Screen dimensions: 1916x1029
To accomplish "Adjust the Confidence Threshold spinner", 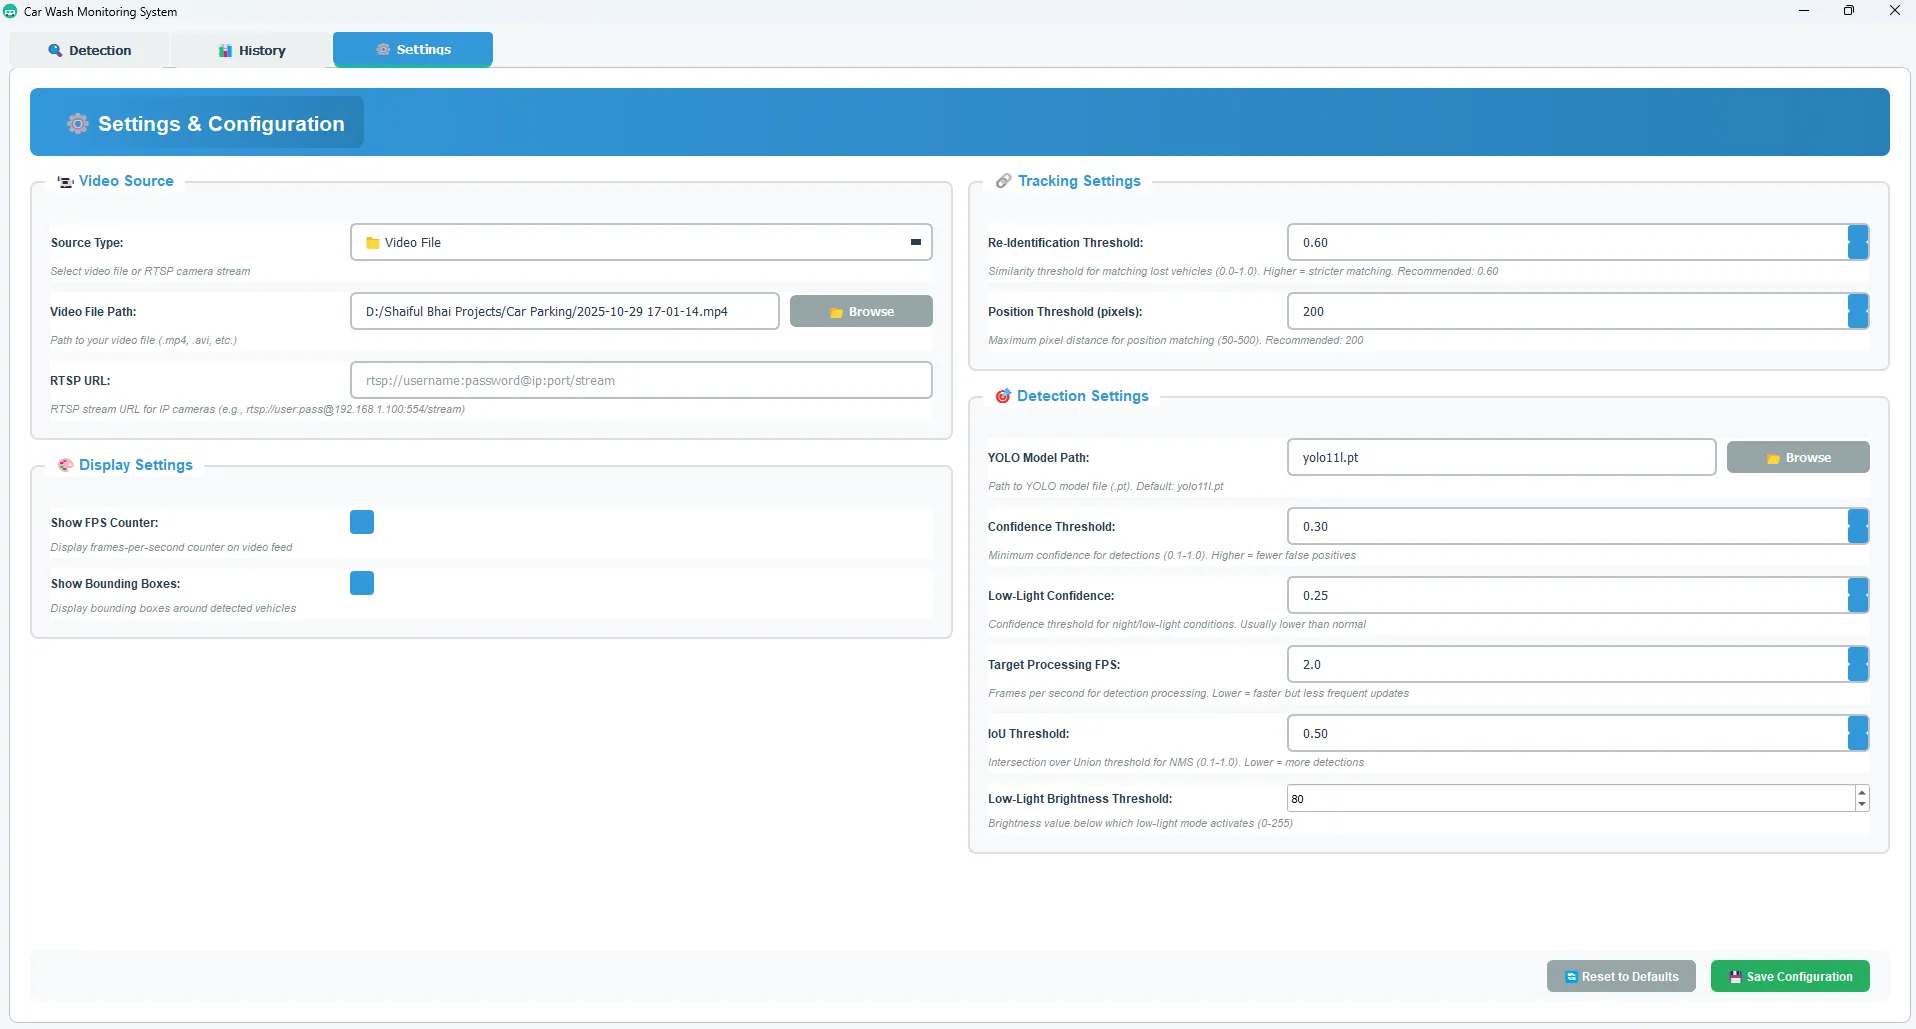I will [x=1858, y=526].
